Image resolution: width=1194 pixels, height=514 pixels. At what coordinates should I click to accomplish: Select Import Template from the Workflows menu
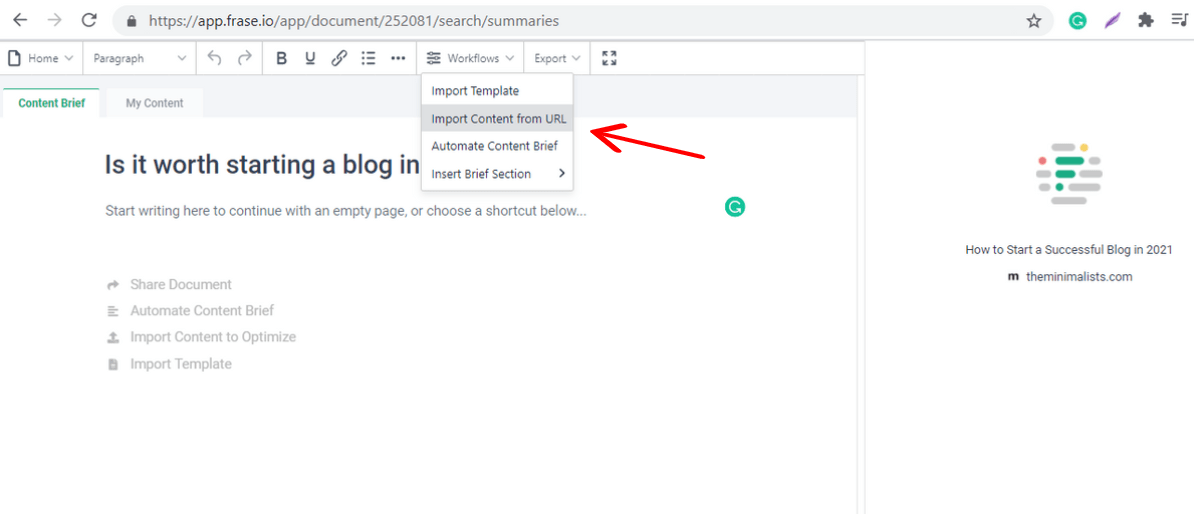coord(497,91)
